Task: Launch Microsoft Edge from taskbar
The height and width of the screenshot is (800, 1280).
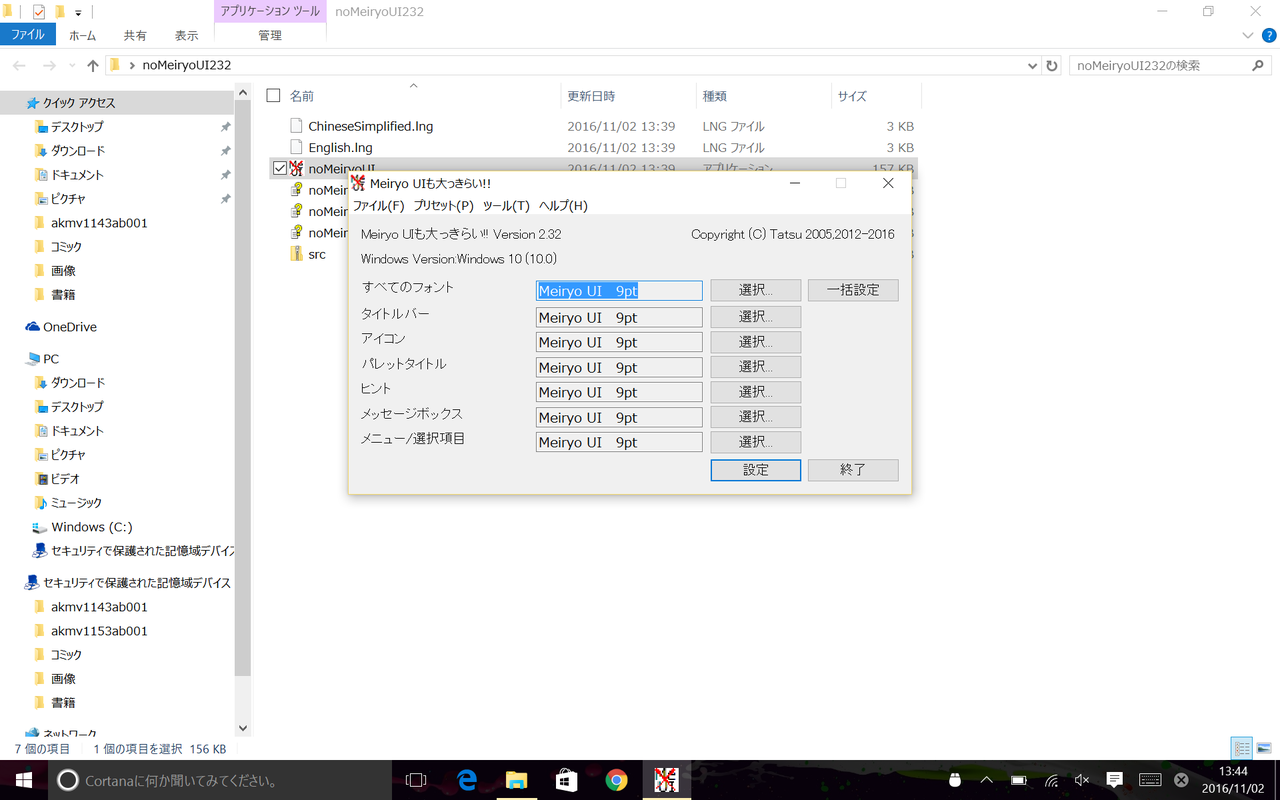Action: click(467, 780)
